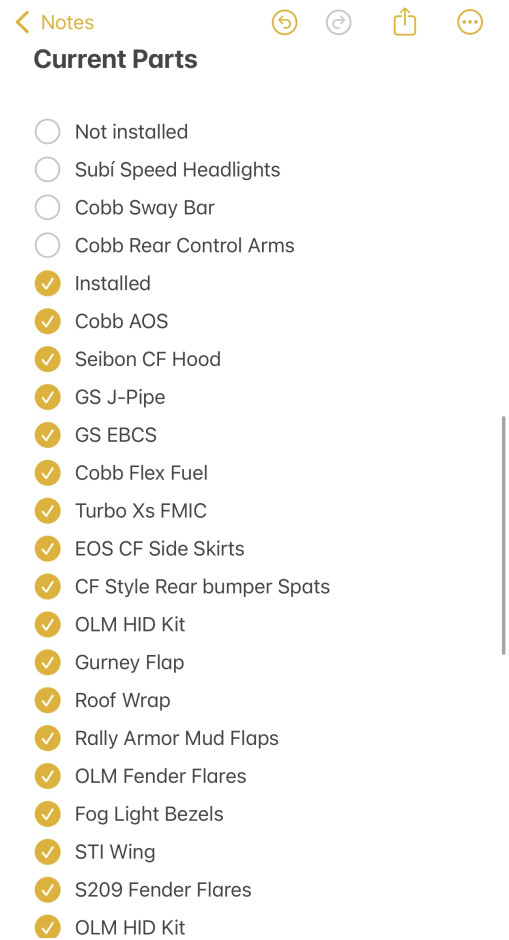This screenshot has width=509, height=940.
Task: Place cursor in Rally Armor Mud Flaps text
Action: 177,738
